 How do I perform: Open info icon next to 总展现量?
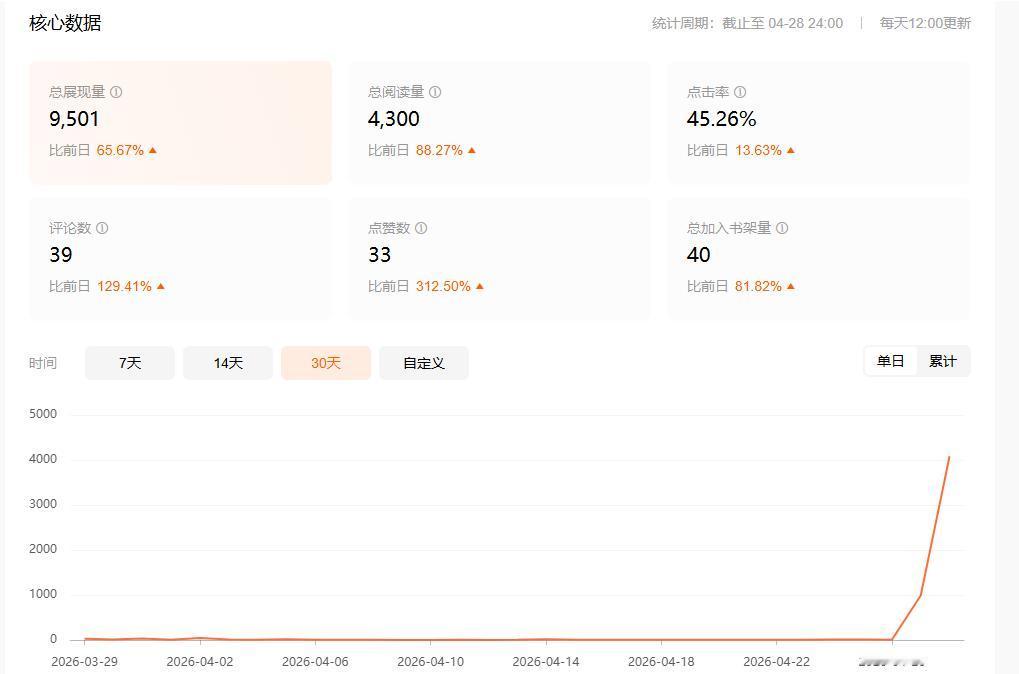[x=116, y=92]
